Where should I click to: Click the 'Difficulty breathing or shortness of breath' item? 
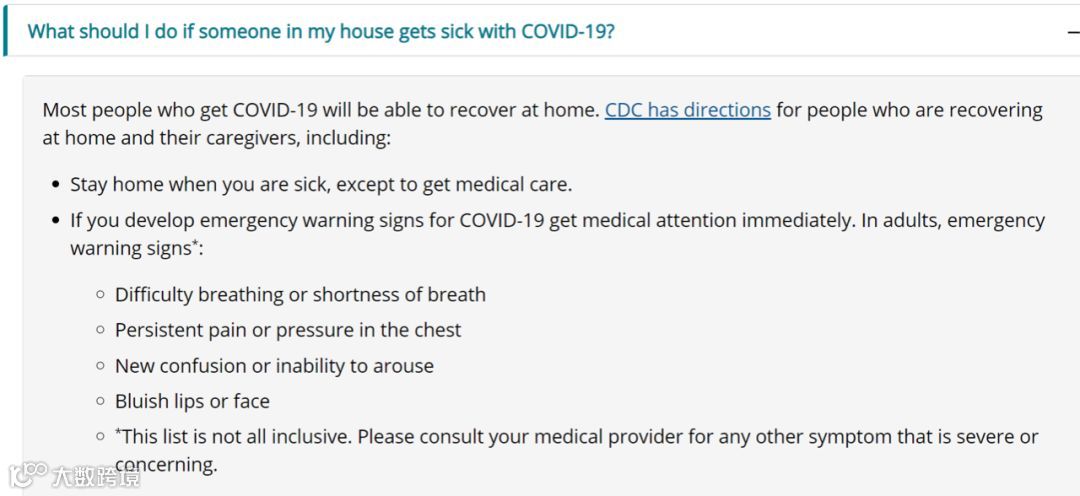click(300, 295)
